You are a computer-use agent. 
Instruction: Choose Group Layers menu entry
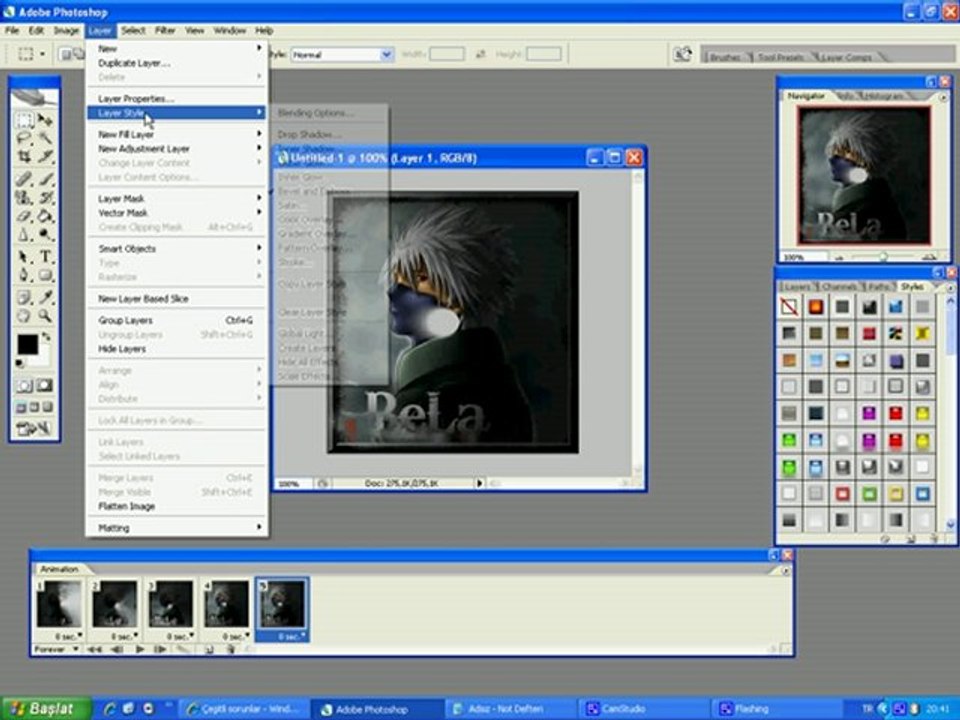[176, 320]
